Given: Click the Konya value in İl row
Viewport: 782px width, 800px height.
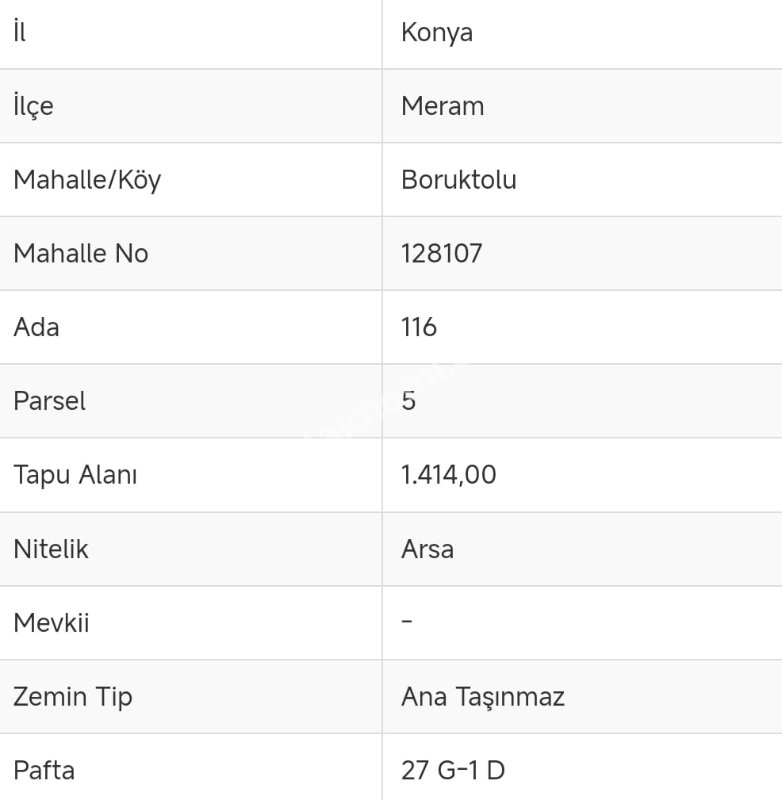Looking at the screenshot, I should 437,33.
